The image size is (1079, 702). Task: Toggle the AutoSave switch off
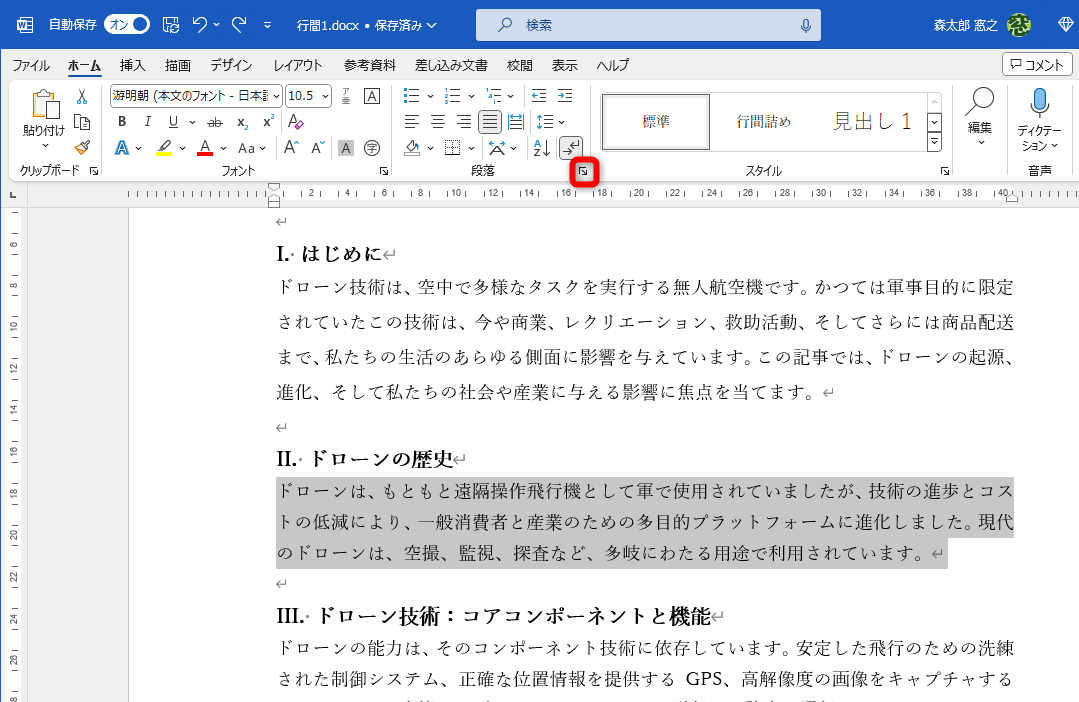[126, 24]
